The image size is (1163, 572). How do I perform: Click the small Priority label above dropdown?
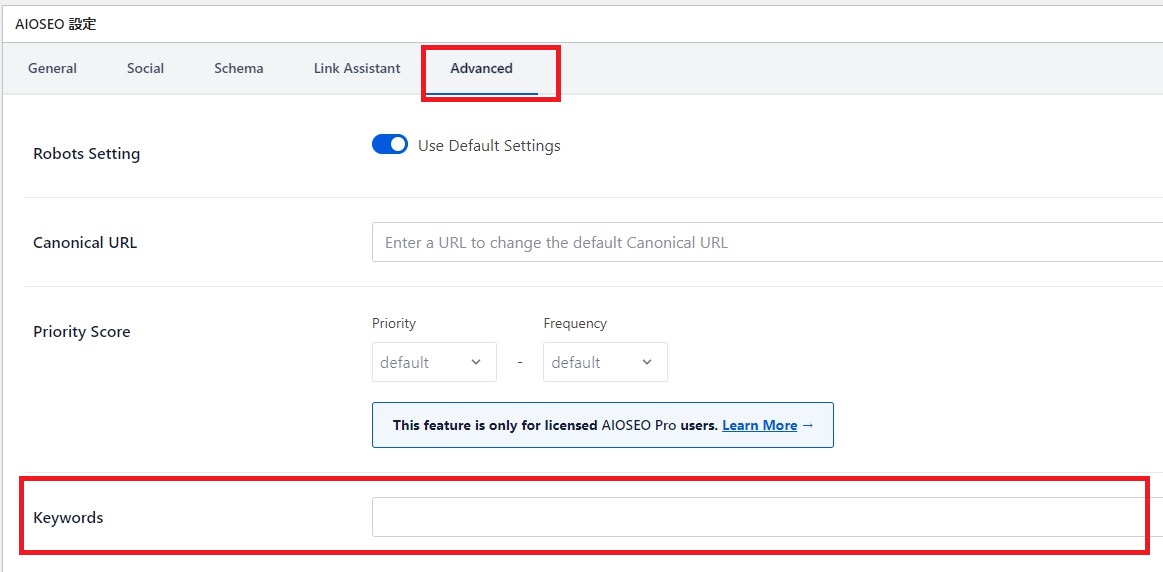[394, 323]
